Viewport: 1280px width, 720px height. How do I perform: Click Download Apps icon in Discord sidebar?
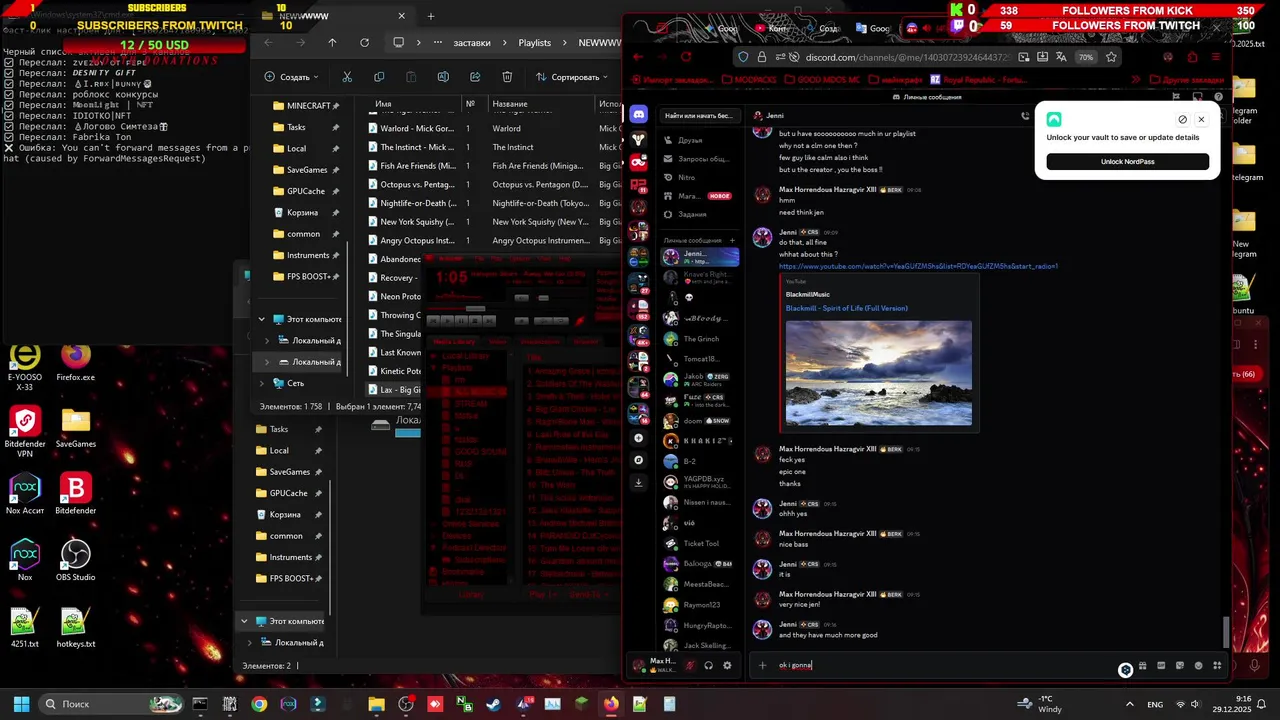[x=638, y=482]
